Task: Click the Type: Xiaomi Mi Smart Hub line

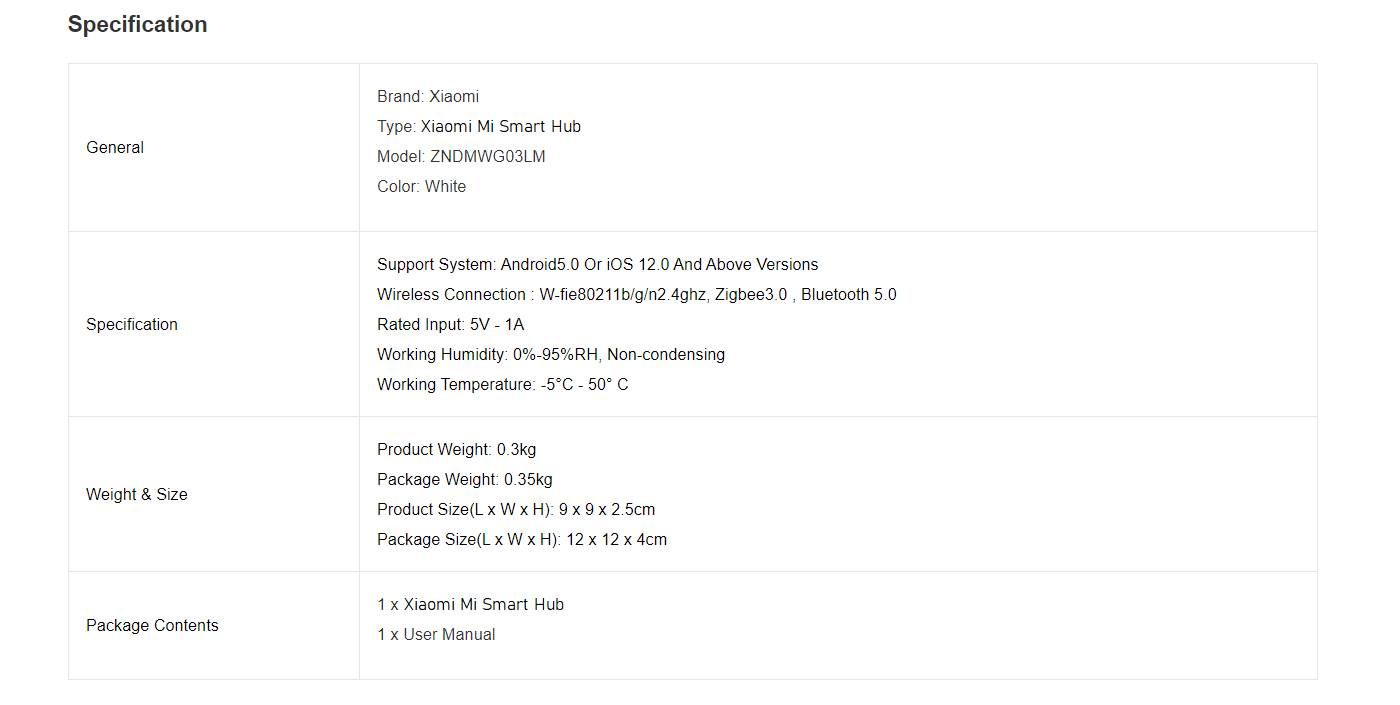Action: coord(479,126)
